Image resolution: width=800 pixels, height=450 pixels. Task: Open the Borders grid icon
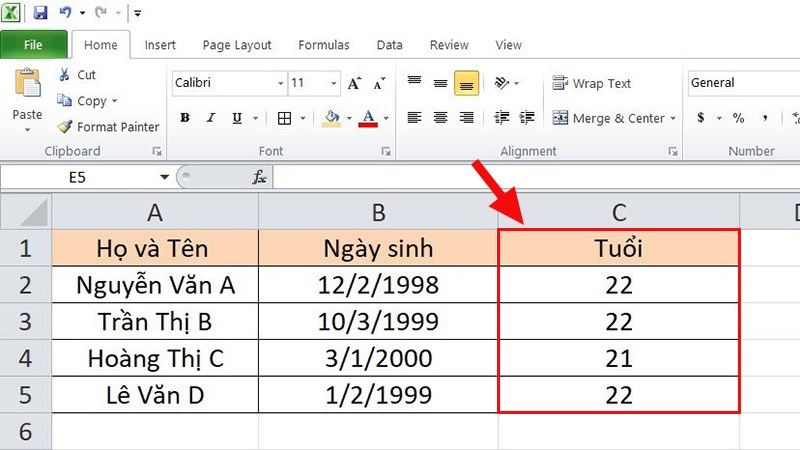coord(284,118)
